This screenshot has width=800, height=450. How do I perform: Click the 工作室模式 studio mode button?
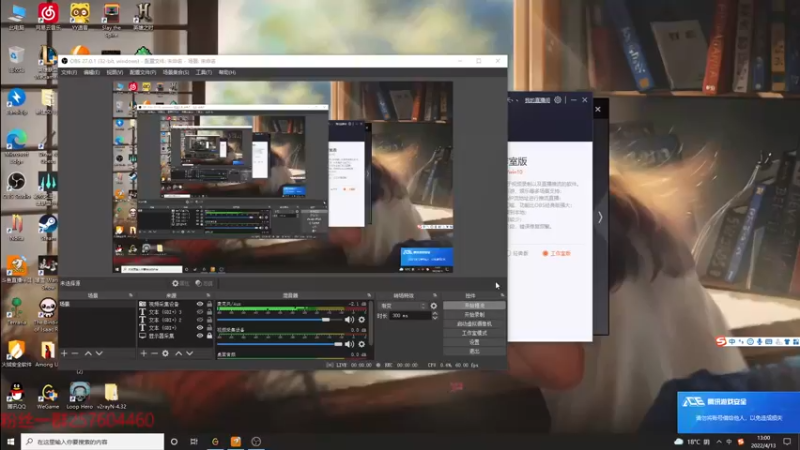[x=474, y=333]
